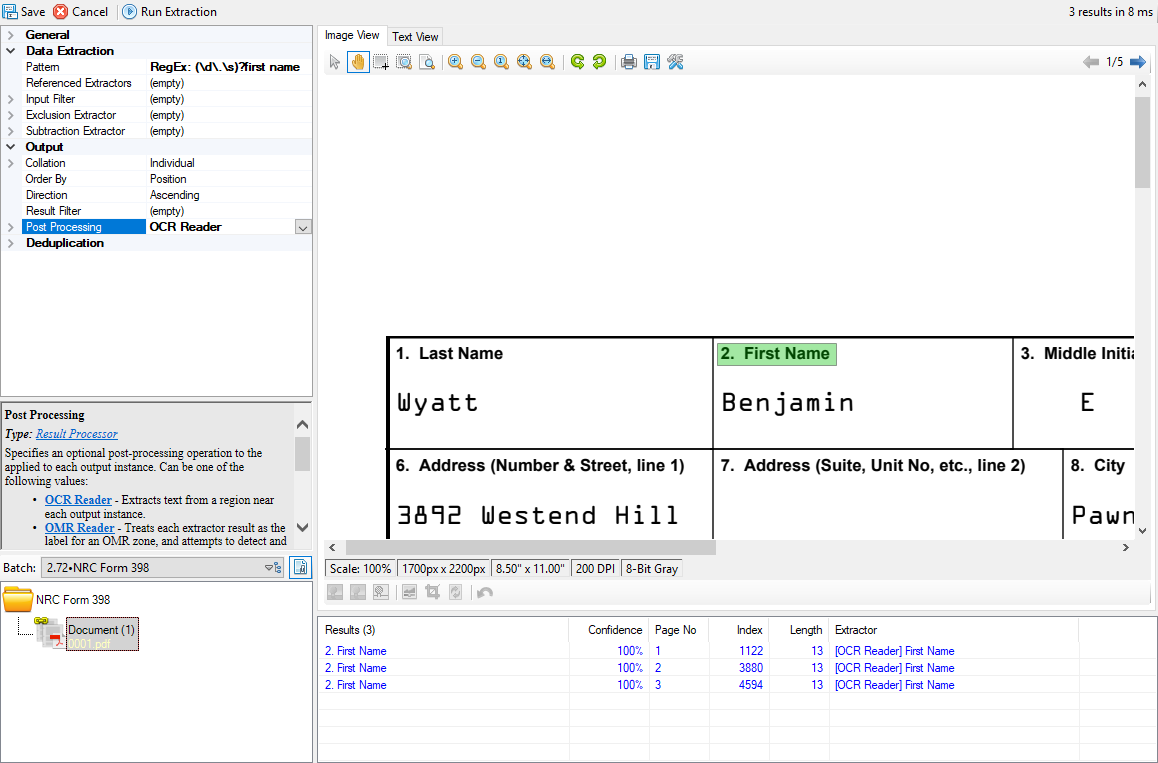Toggle the rectangle selection tool

click(x=381, y=62)
